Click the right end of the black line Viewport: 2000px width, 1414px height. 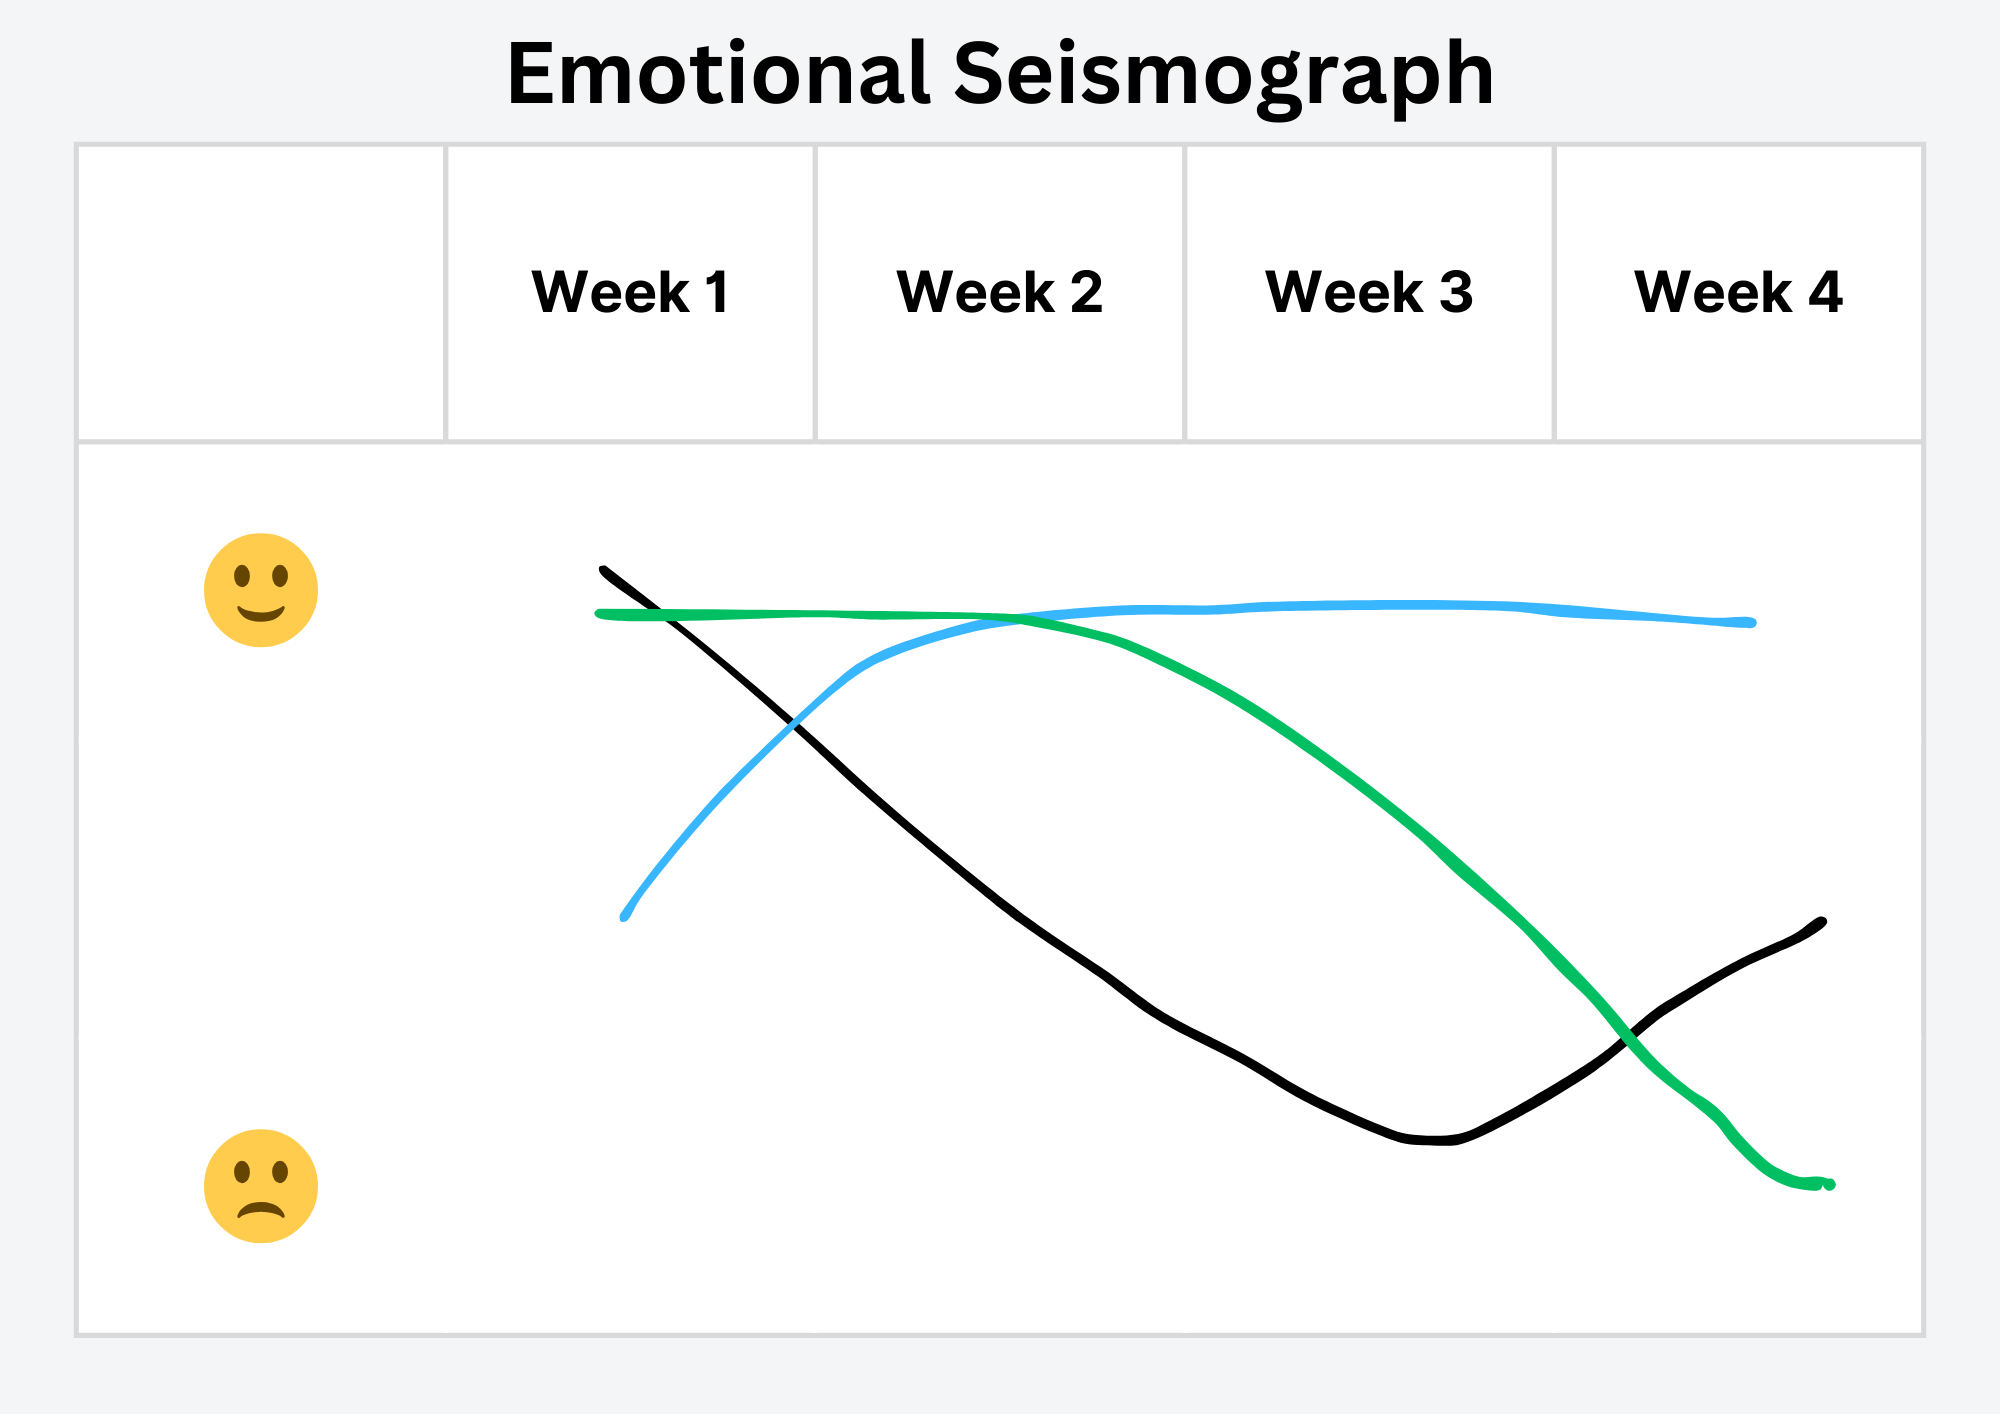[x=1822, y=922]
